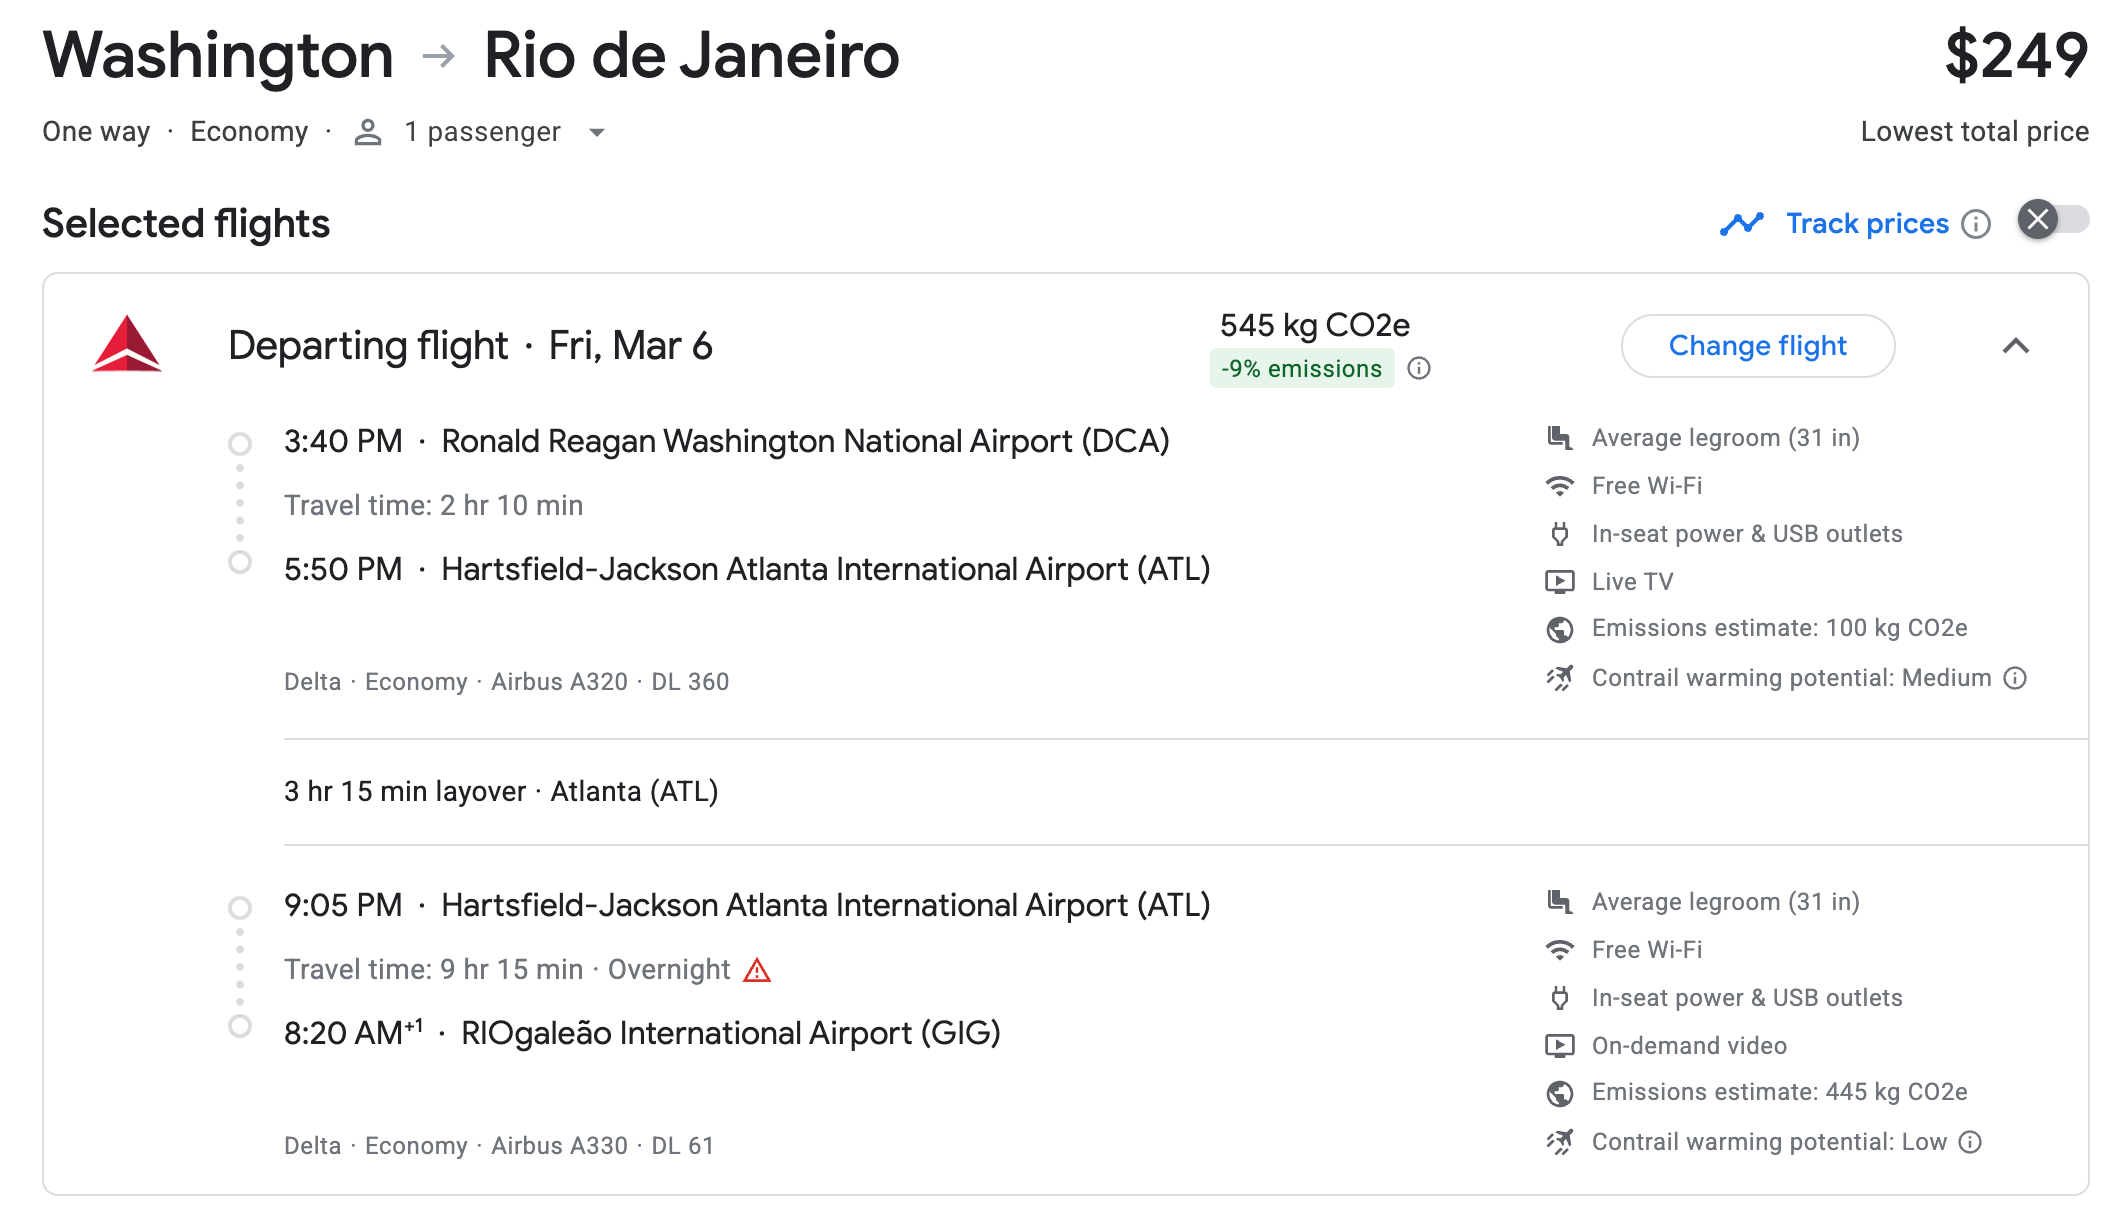2128x1228 pixels.
Task: Click the Live TV icon
Action: (1560, 581)
